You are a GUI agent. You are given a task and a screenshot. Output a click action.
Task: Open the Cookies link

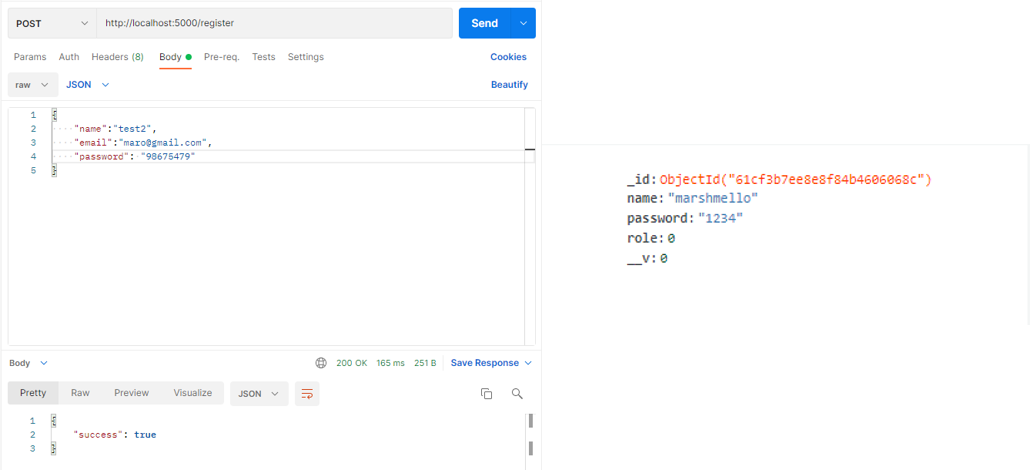pos(508,57)
